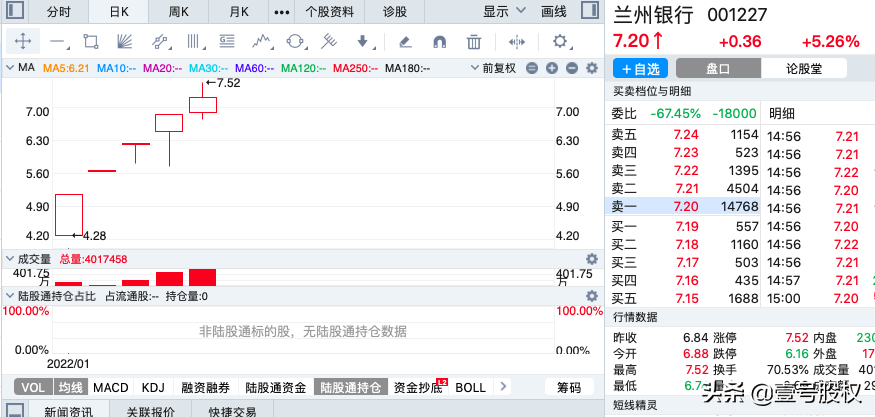This screenshot has height=417, width=875.
Task: Select the 盘口 segment
Action: (x=718, y=69)
